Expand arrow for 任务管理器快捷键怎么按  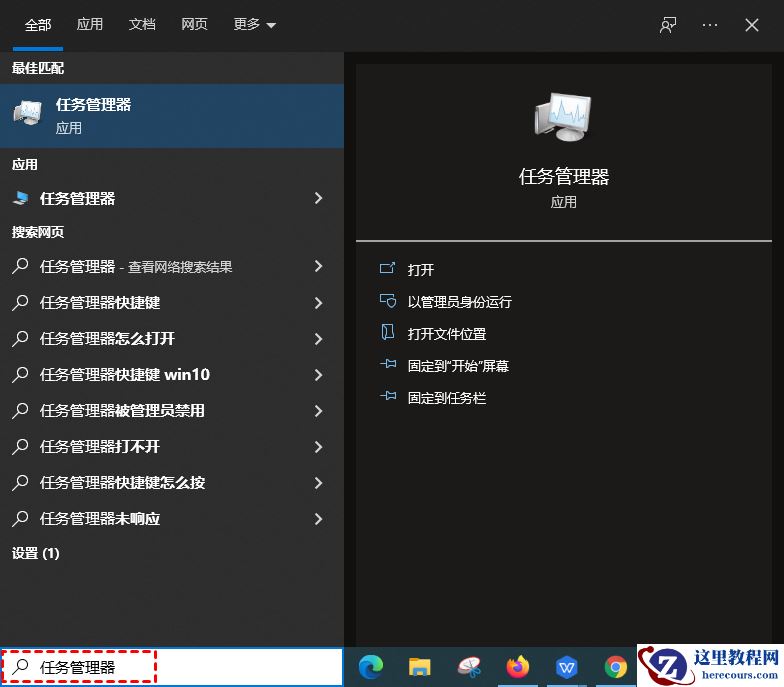point(318,482)
